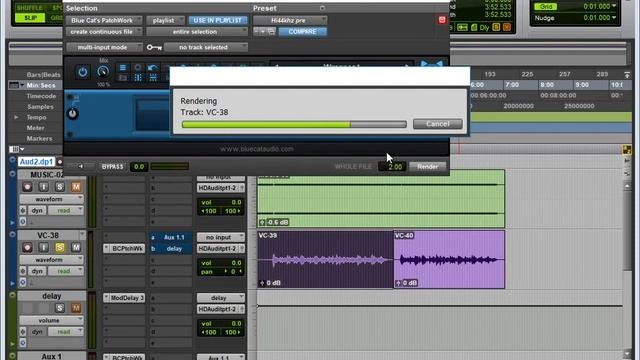
Task: Open delay track volume view selector
Action: [x=51, y=320]
